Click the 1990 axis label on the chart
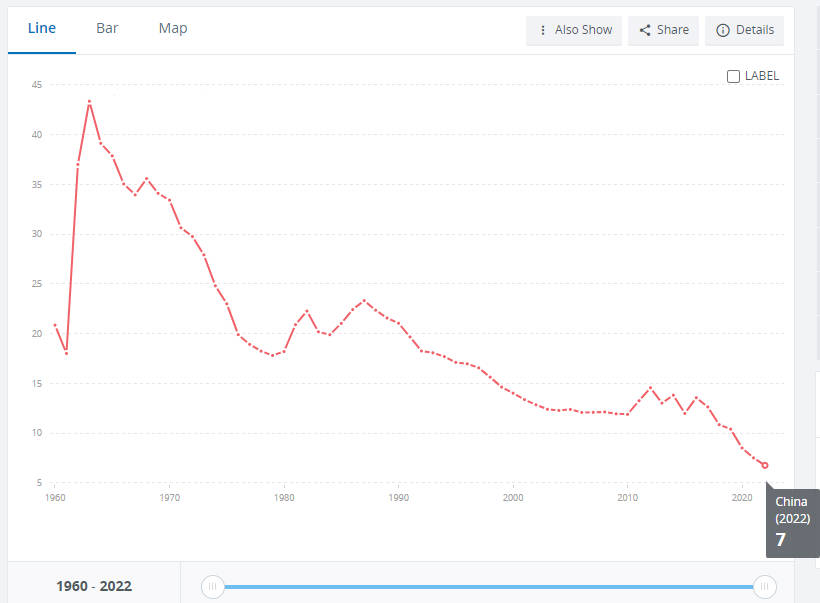820x603 pixels. [399, 497]
